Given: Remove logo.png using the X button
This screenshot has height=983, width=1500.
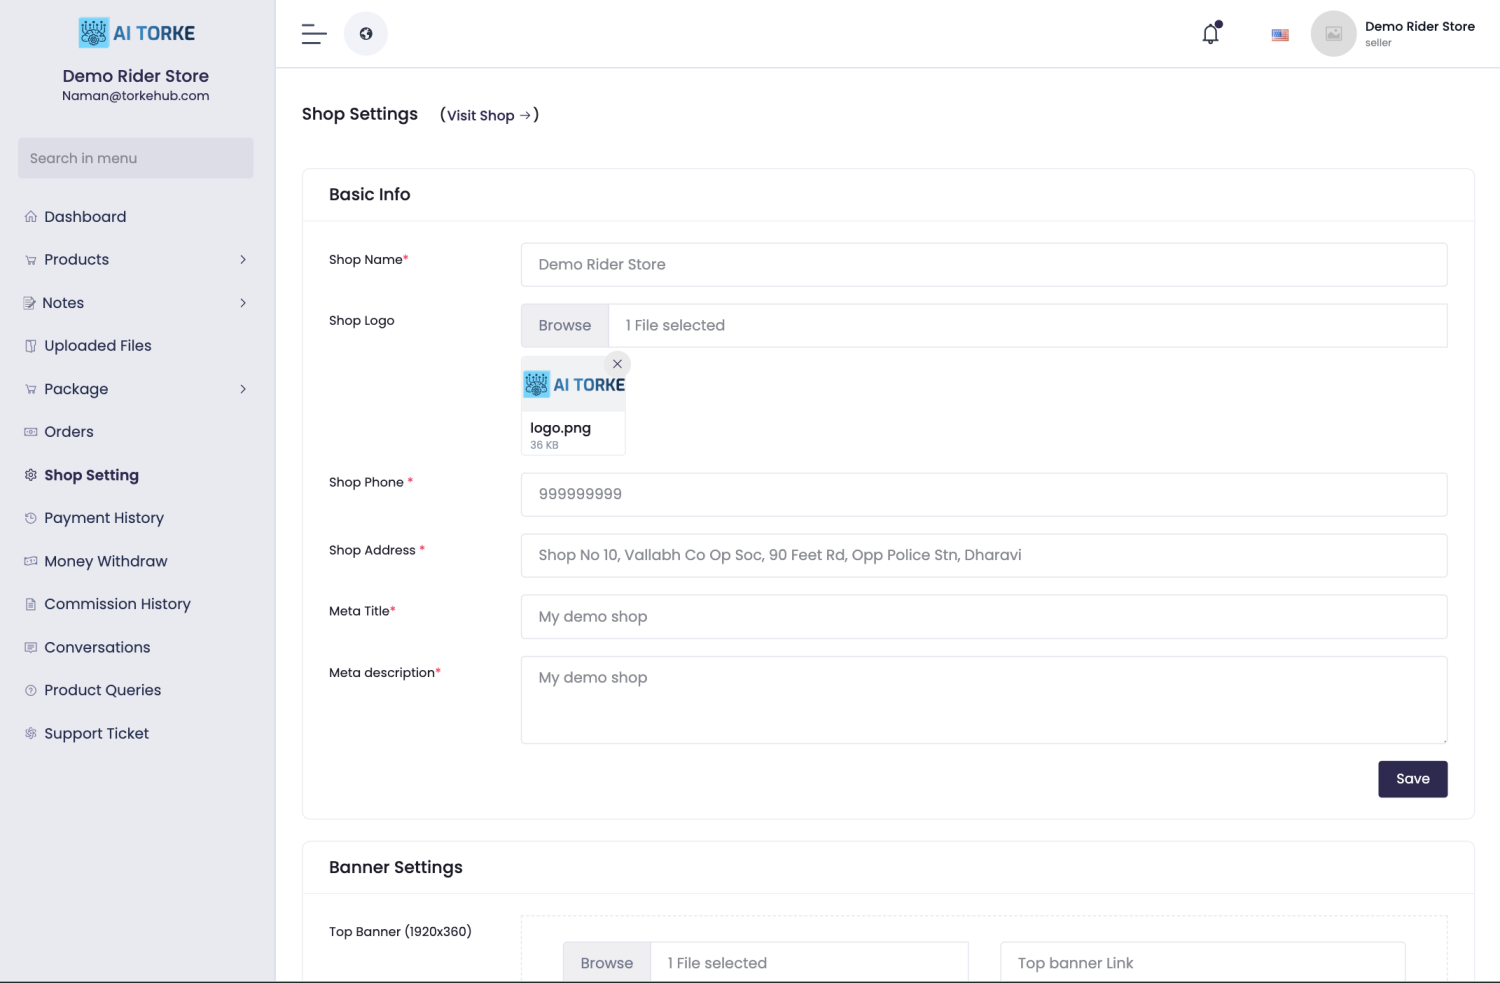Looking at the screenshot, I should coord(618,364).
